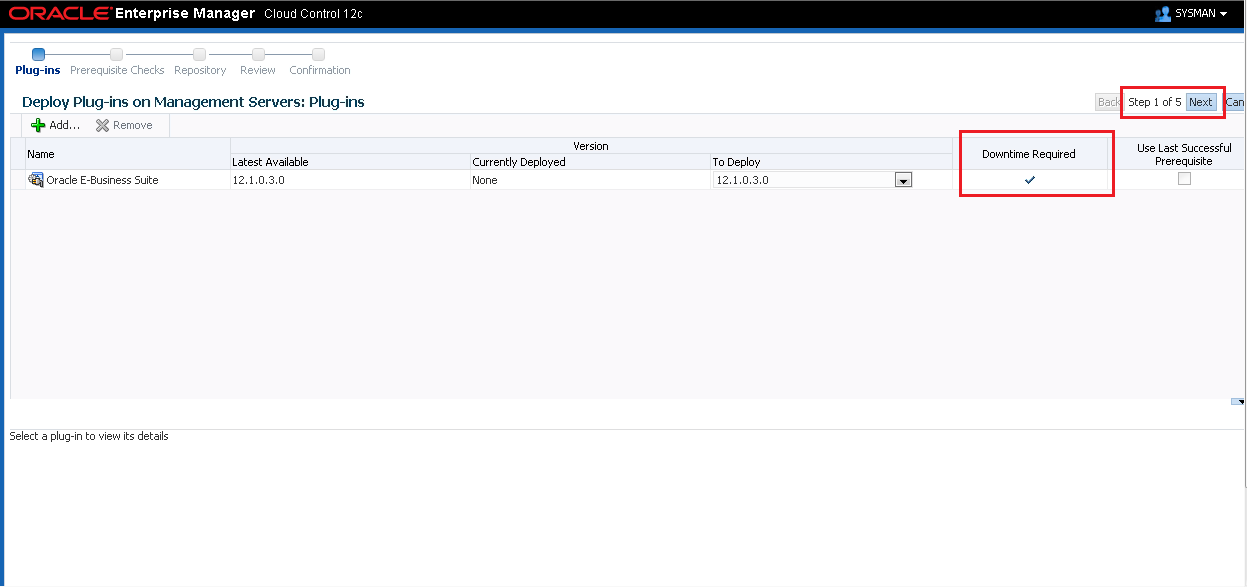The height and width of the screenshot is (587, 1247).
Task: Click the Plug-ins step marker in train
Action: click(38, 54)
